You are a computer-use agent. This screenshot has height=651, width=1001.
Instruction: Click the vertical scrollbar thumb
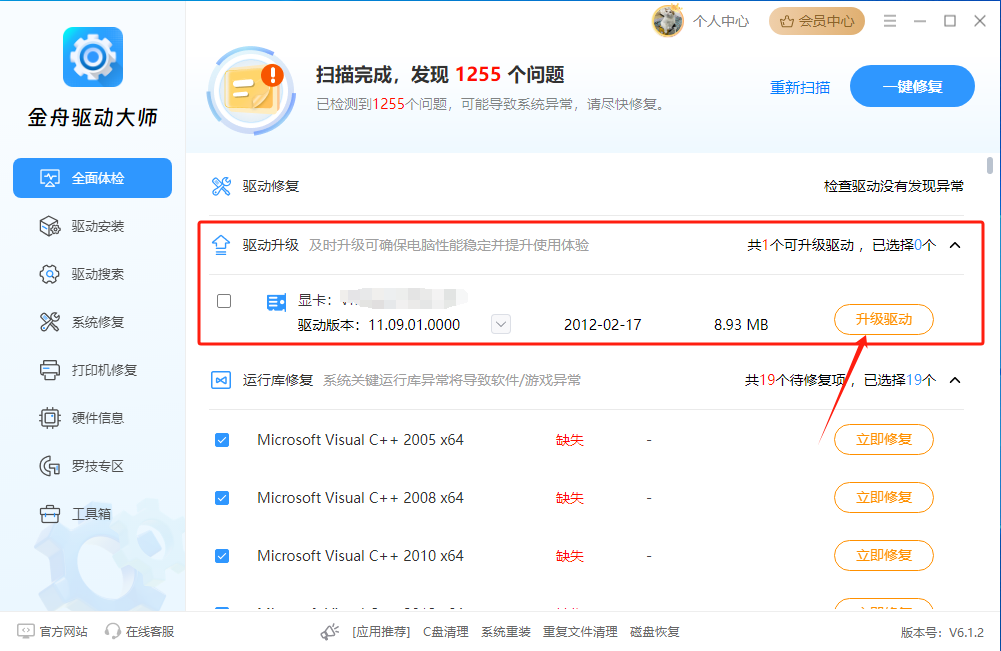(x=990, y=165)
